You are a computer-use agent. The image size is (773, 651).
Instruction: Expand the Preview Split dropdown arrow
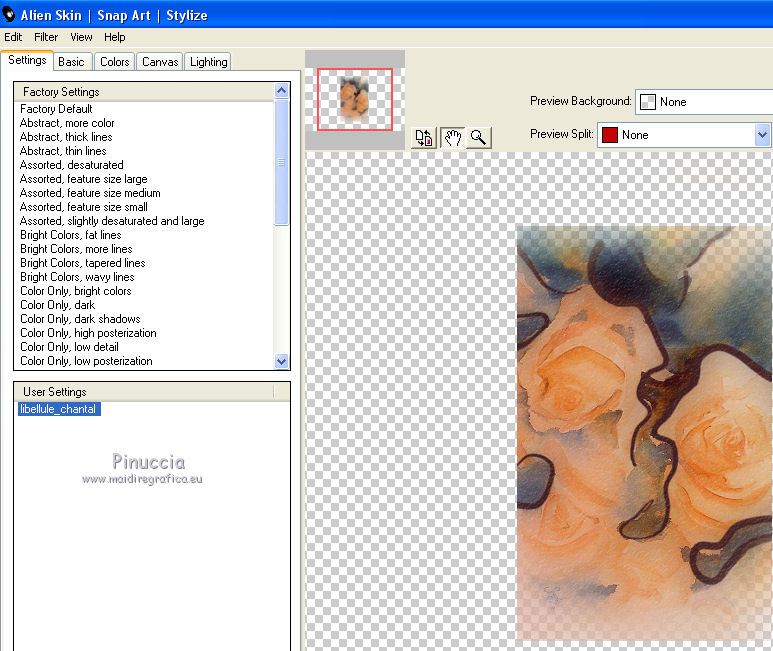click(762, 135)
